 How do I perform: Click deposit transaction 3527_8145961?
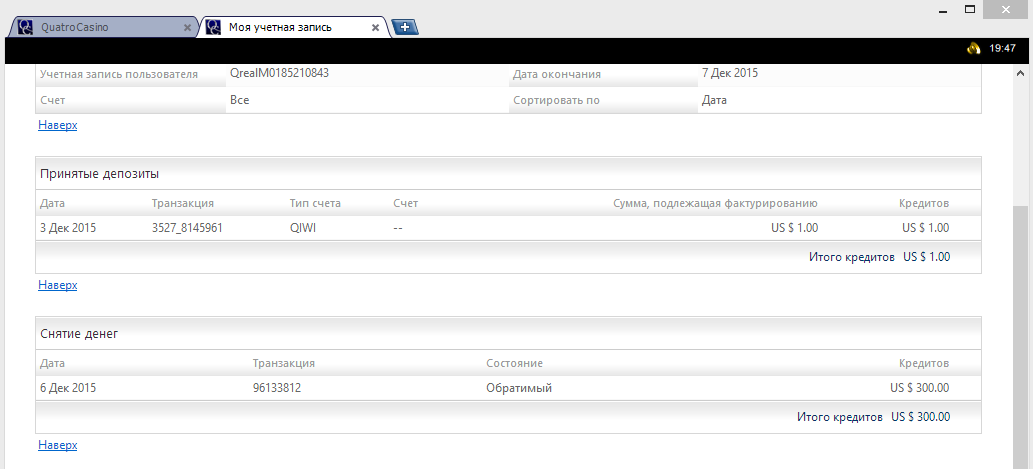click(x=187, y=228)
